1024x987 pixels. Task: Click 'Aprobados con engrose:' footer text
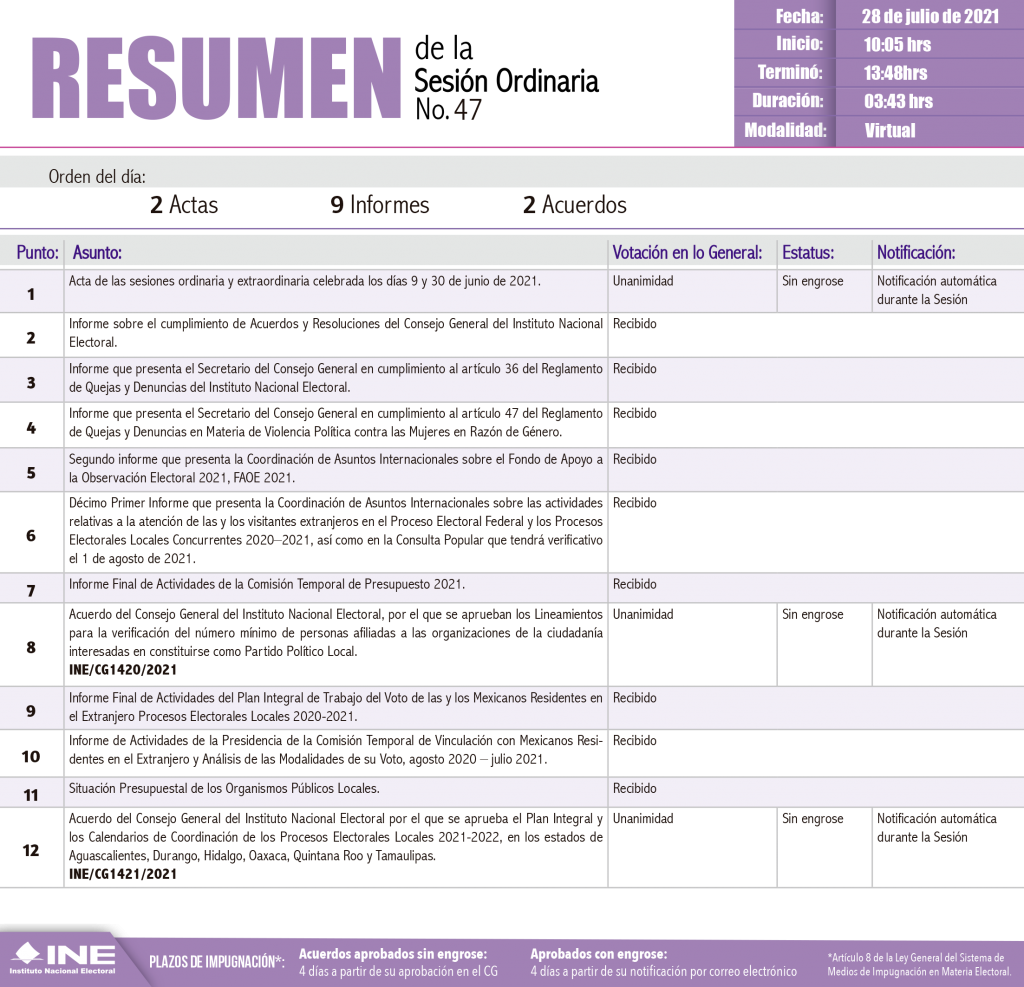(598, 954)
